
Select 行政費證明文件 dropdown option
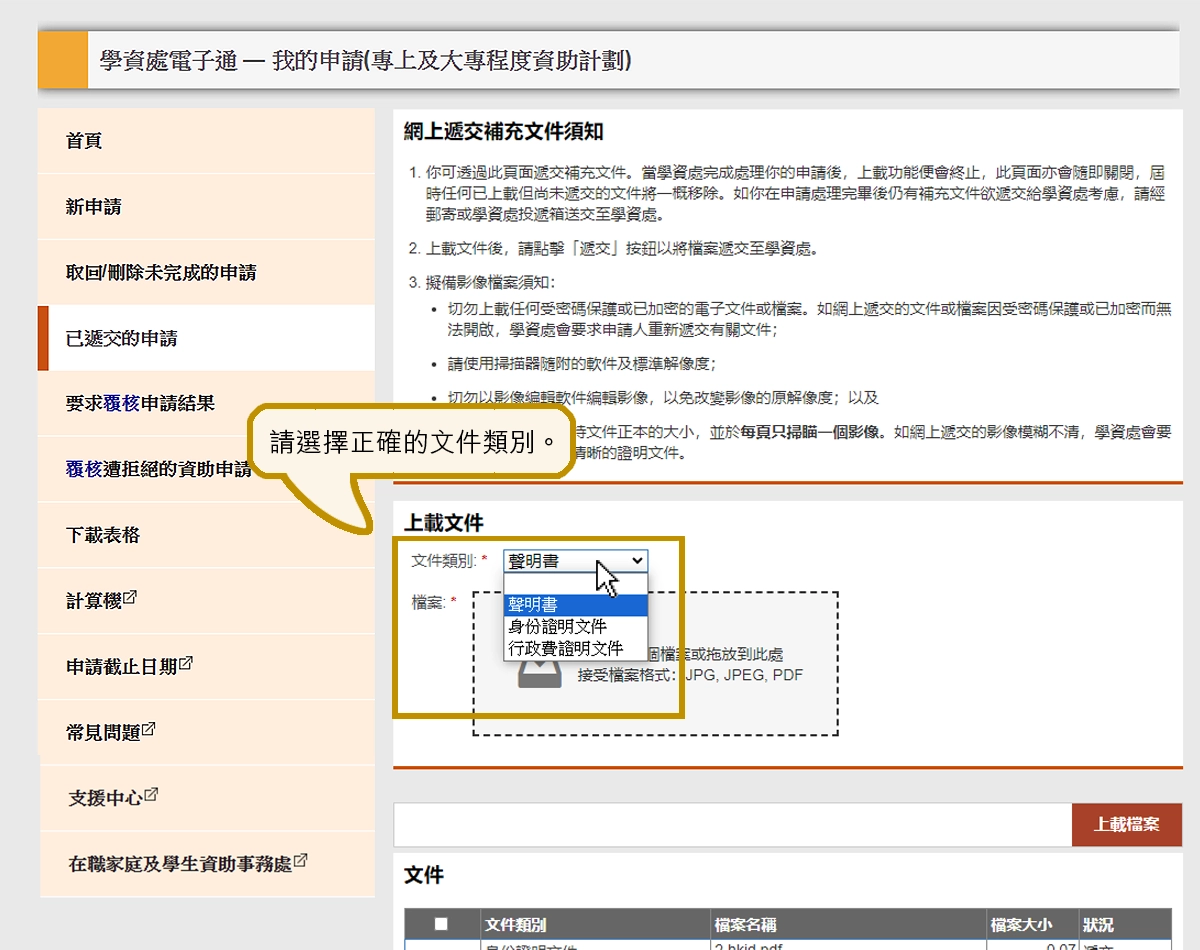tap(576, 648)
